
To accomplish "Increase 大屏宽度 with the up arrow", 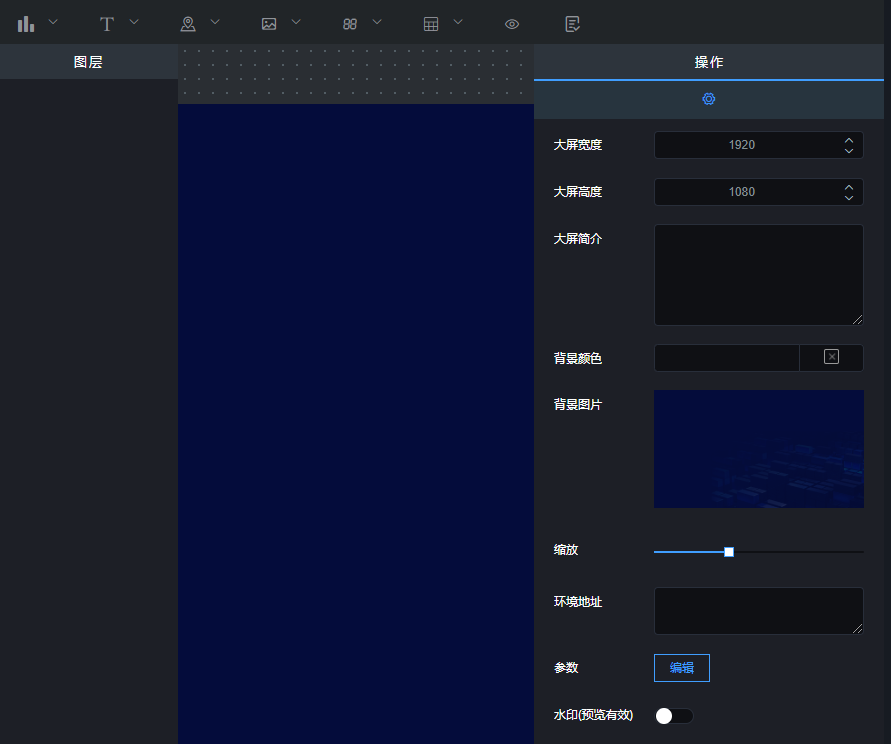I will (x=849, y=139).
